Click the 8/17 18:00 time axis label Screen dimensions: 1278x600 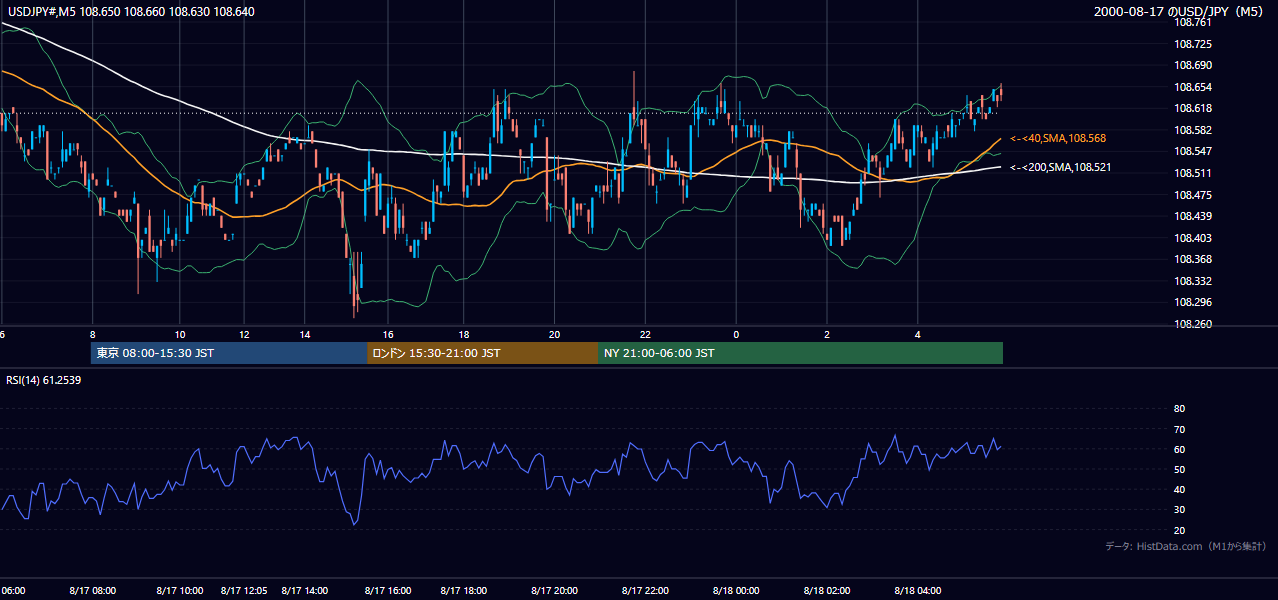[462, 591]
